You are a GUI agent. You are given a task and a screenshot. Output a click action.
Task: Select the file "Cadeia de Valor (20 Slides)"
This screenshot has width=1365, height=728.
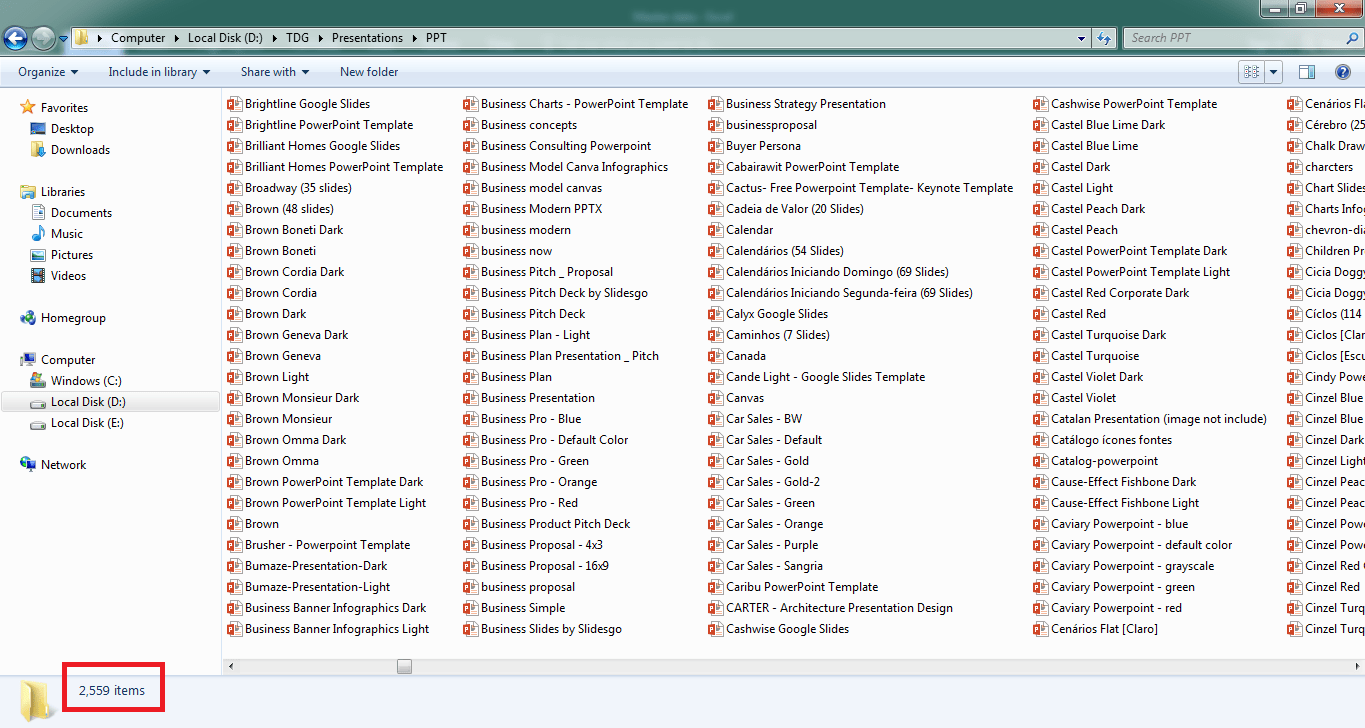pos(794,209)
